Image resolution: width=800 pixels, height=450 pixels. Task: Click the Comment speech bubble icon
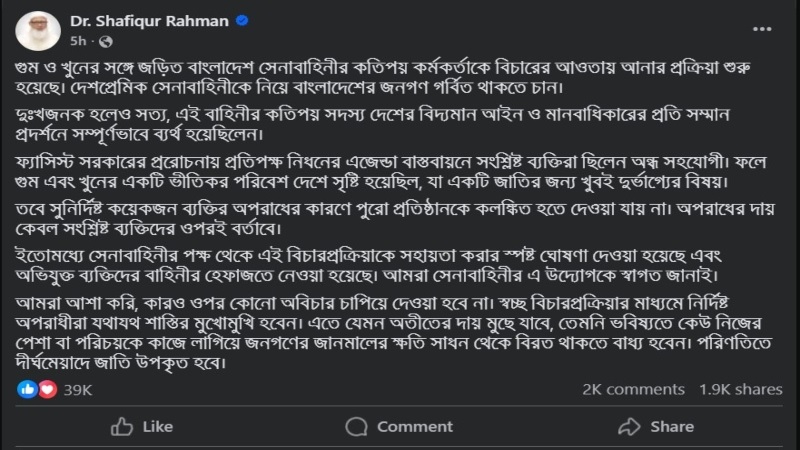coord(359,427)
